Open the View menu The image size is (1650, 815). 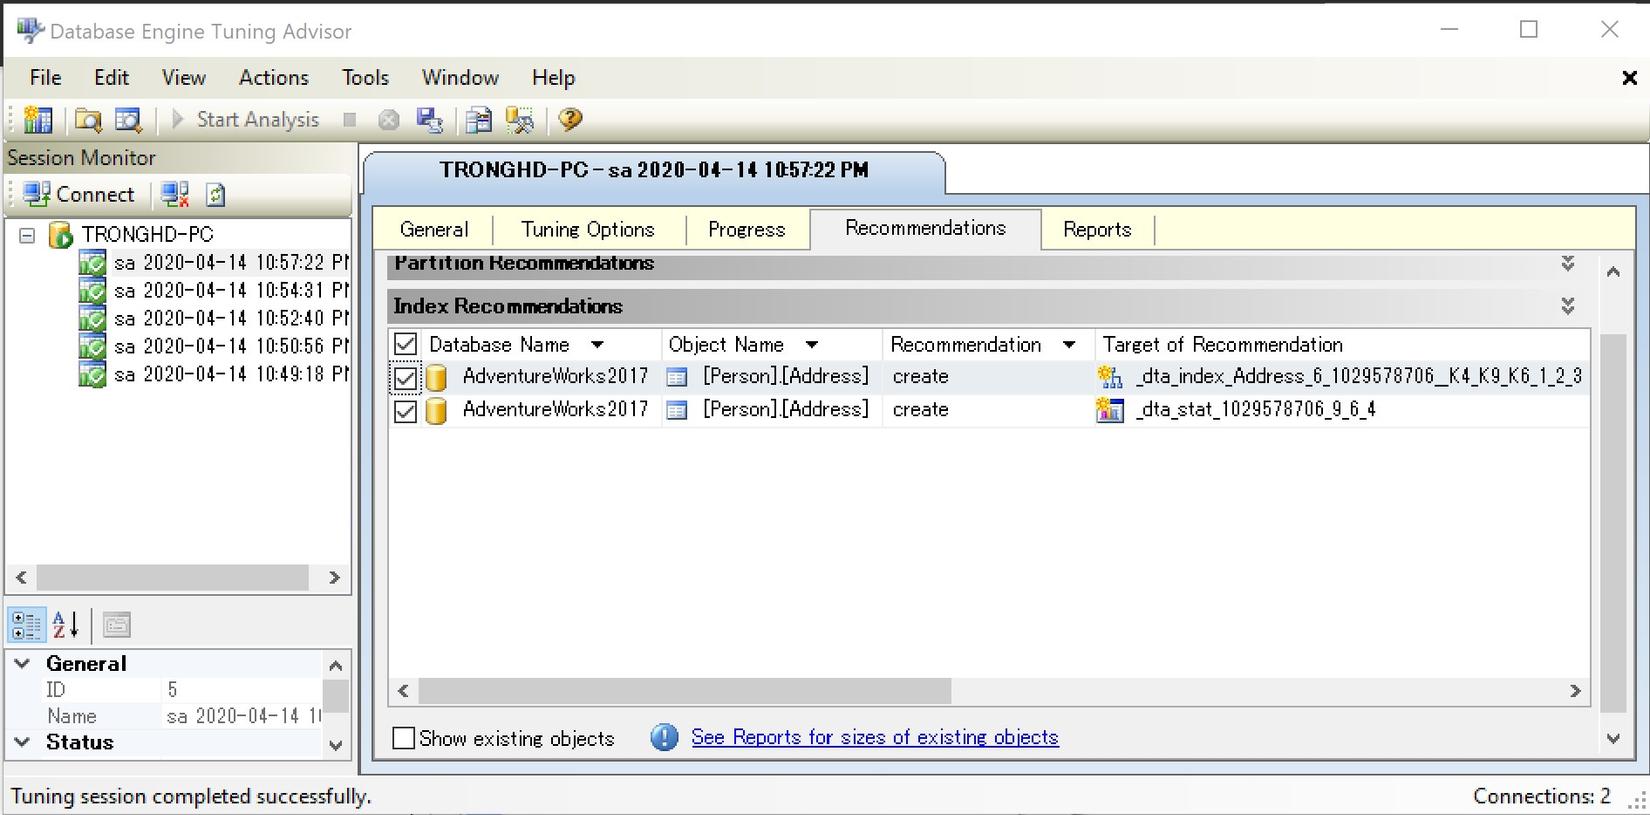coord(184,78)
